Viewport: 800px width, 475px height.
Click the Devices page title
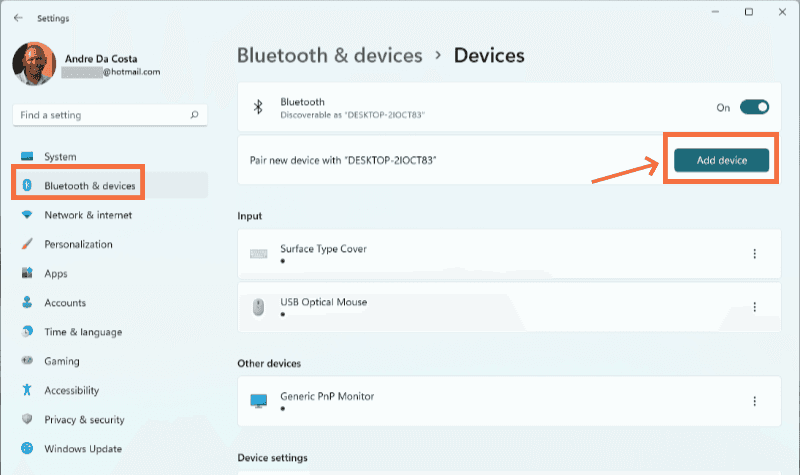click(x=489, y=56)
